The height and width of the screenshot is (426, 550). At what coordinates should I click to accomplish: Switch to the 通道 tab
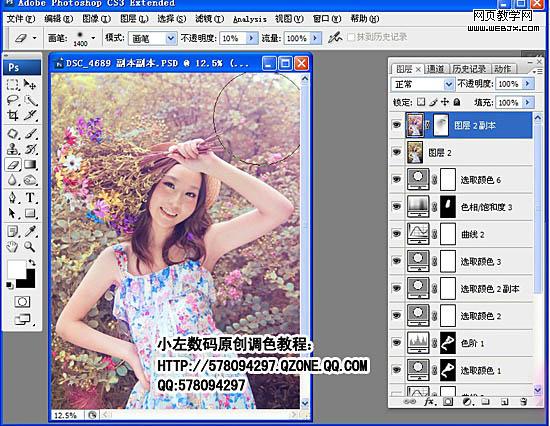click(435, 69)
